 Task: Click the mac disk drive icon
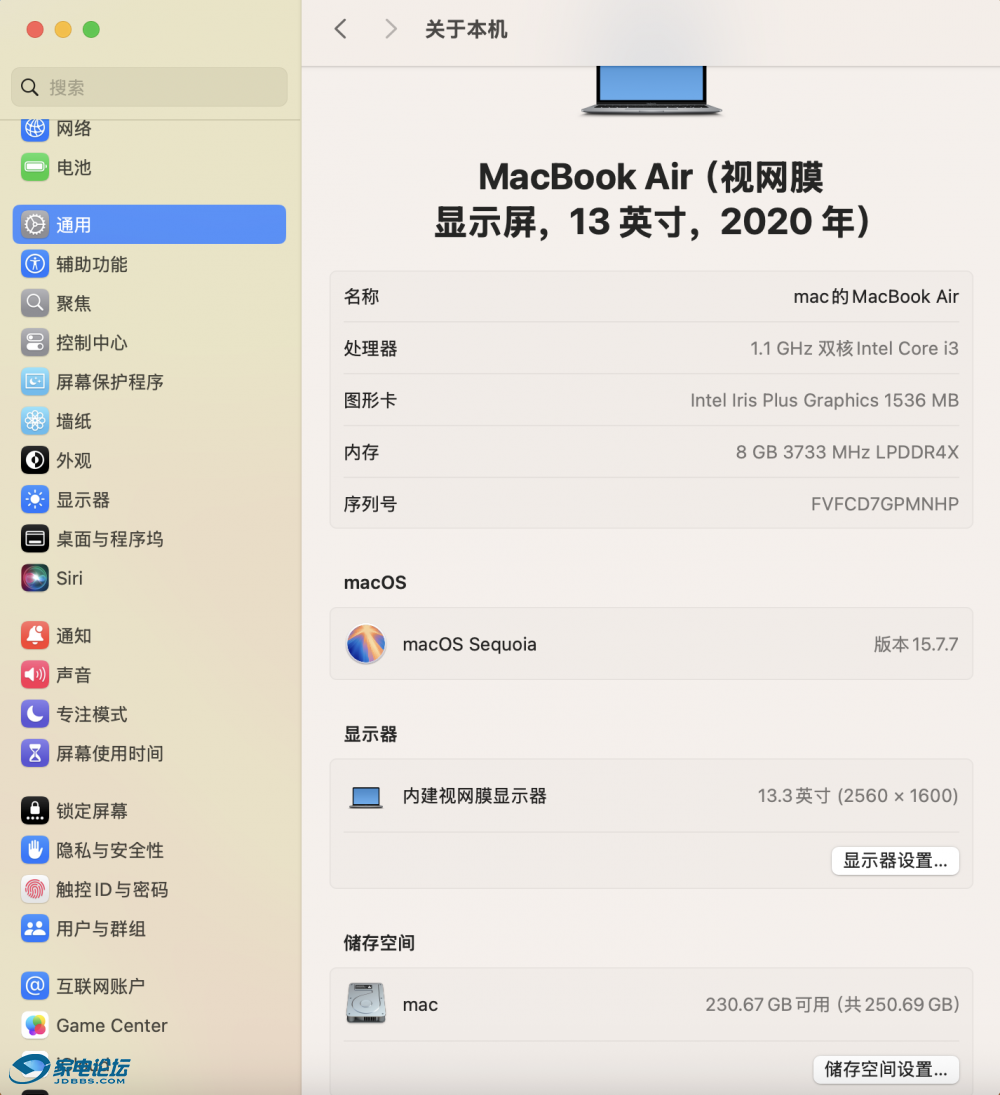click(x=366, y=1004)
